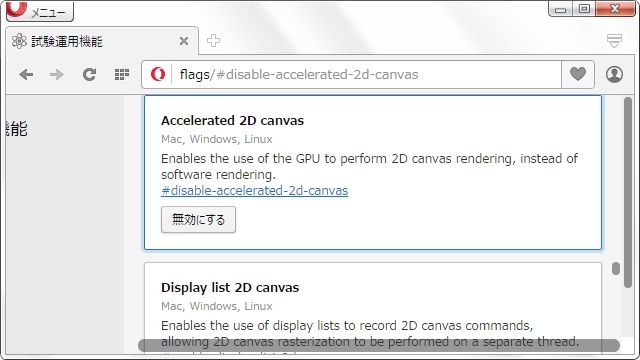Open the tab menu icon at right

click(614, 41)
